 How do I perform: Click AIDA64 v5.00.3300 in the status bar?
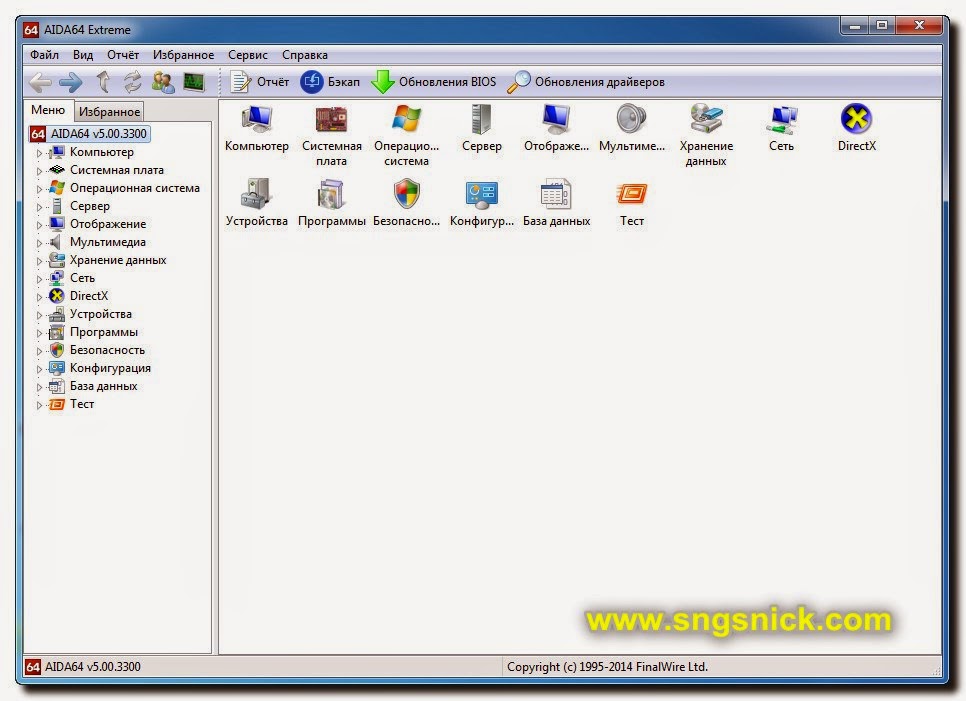tap(92, 667)
